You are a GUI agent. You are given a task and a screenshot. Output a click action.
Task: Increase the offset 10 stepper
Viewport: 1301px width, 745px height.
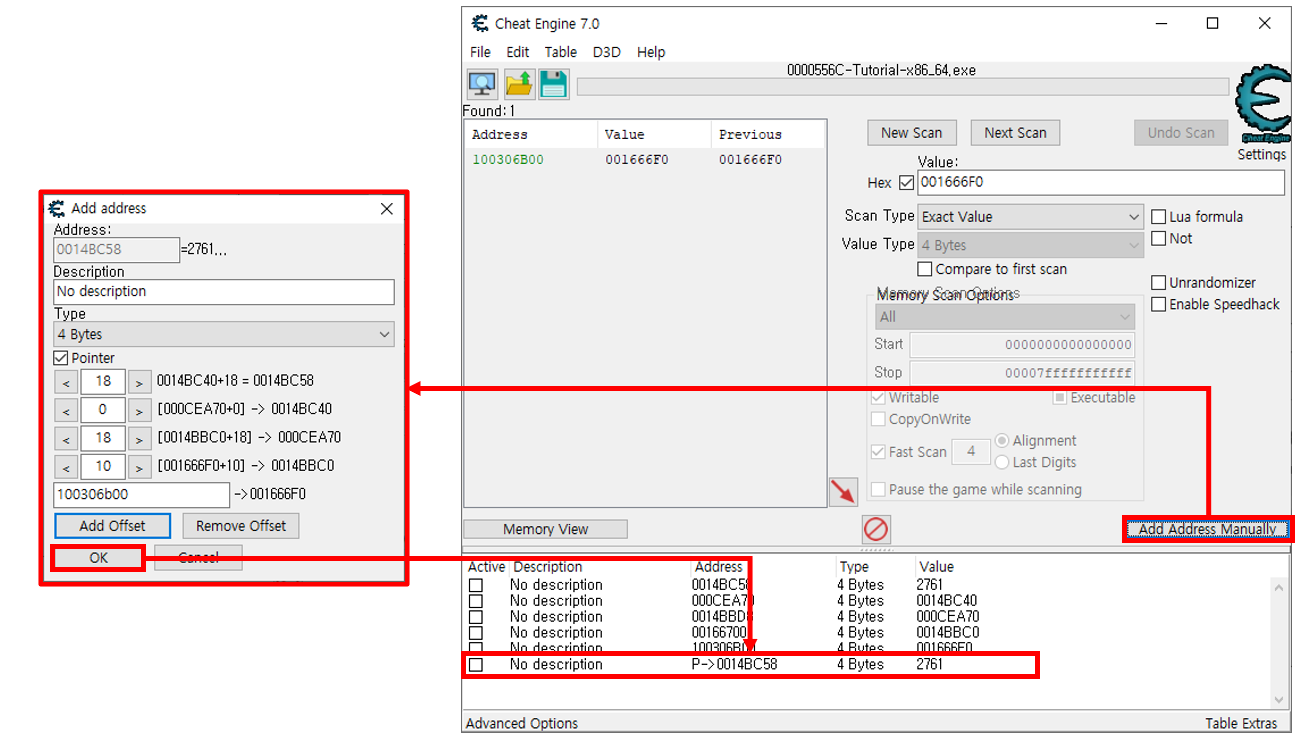139,467
